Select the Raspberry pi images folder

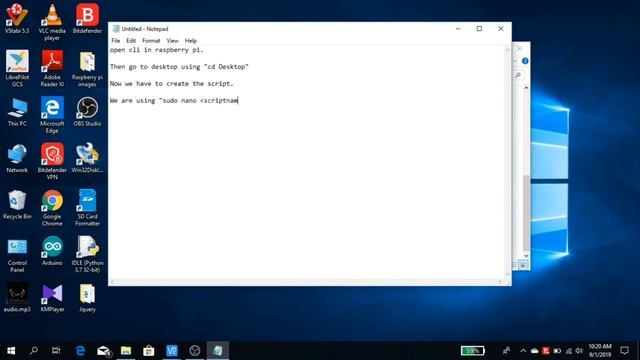(87, 68)
